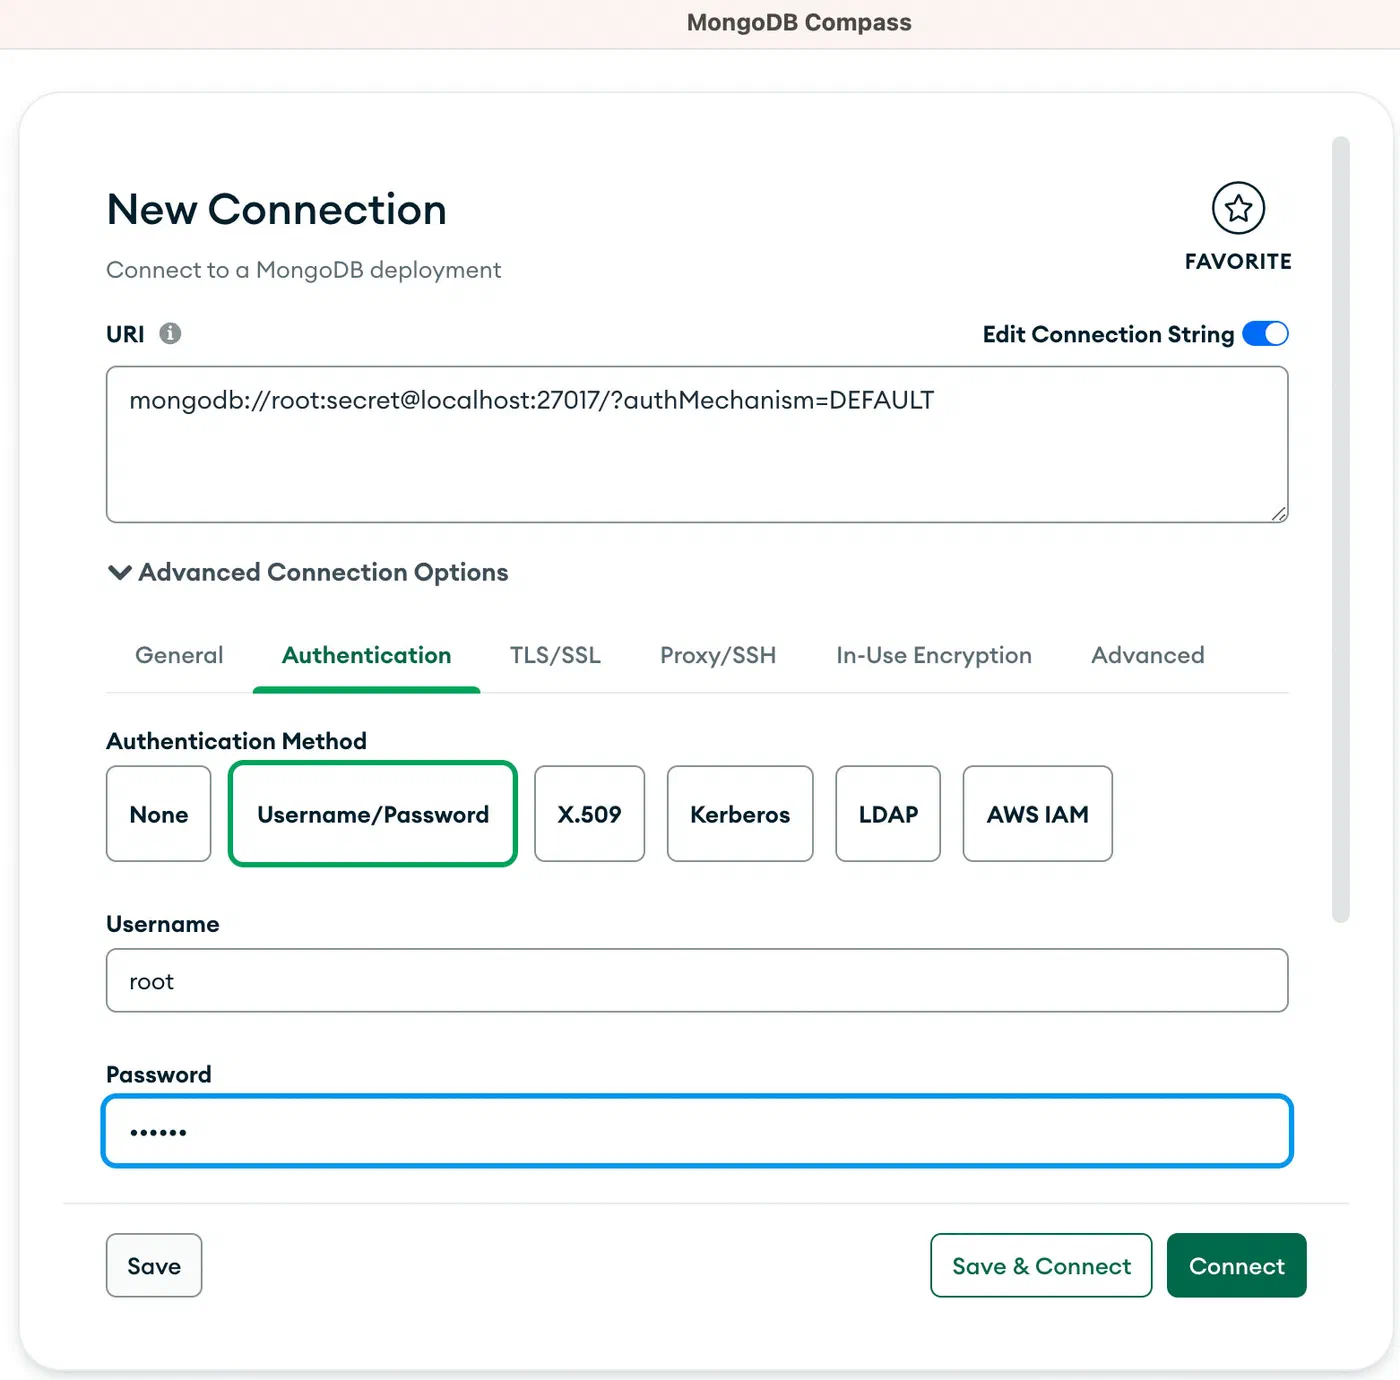Image resolution: width=1400 pixels, height=1380 pixels.
Task: Click the Authentication Method label
Action: point(237,741)
